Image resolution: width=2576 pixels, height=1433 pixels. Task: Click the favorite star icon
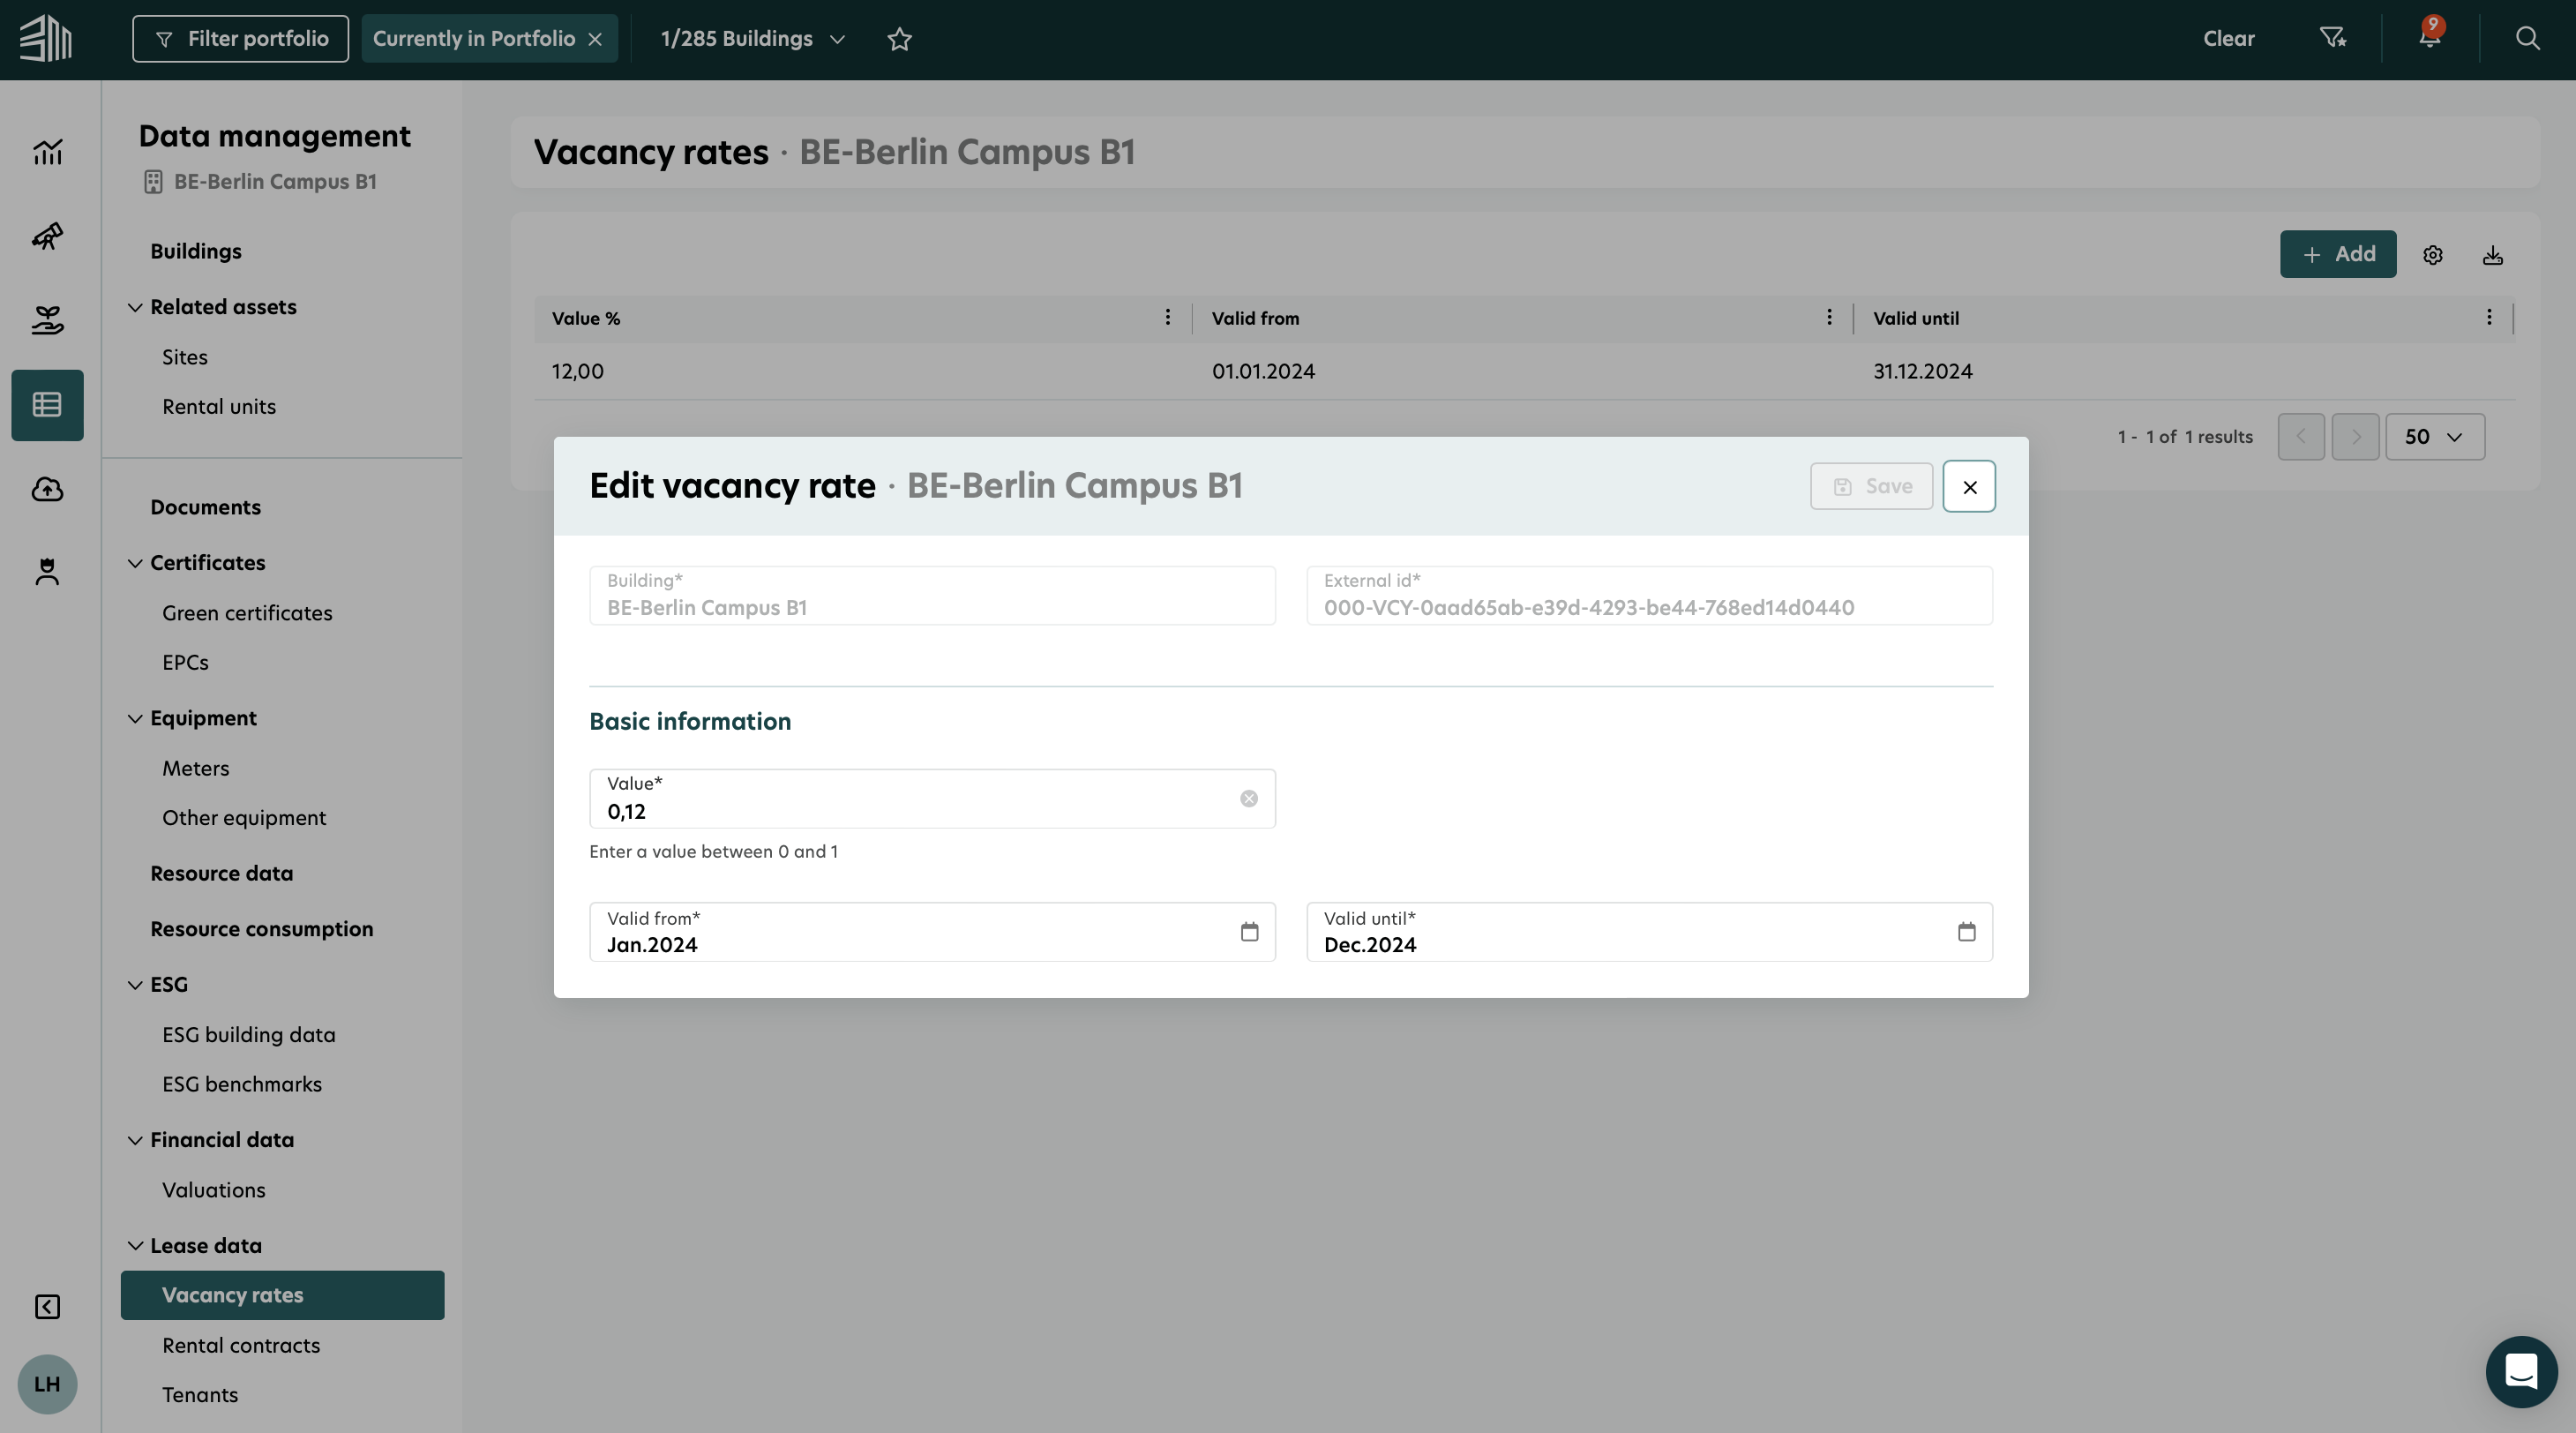899,39
